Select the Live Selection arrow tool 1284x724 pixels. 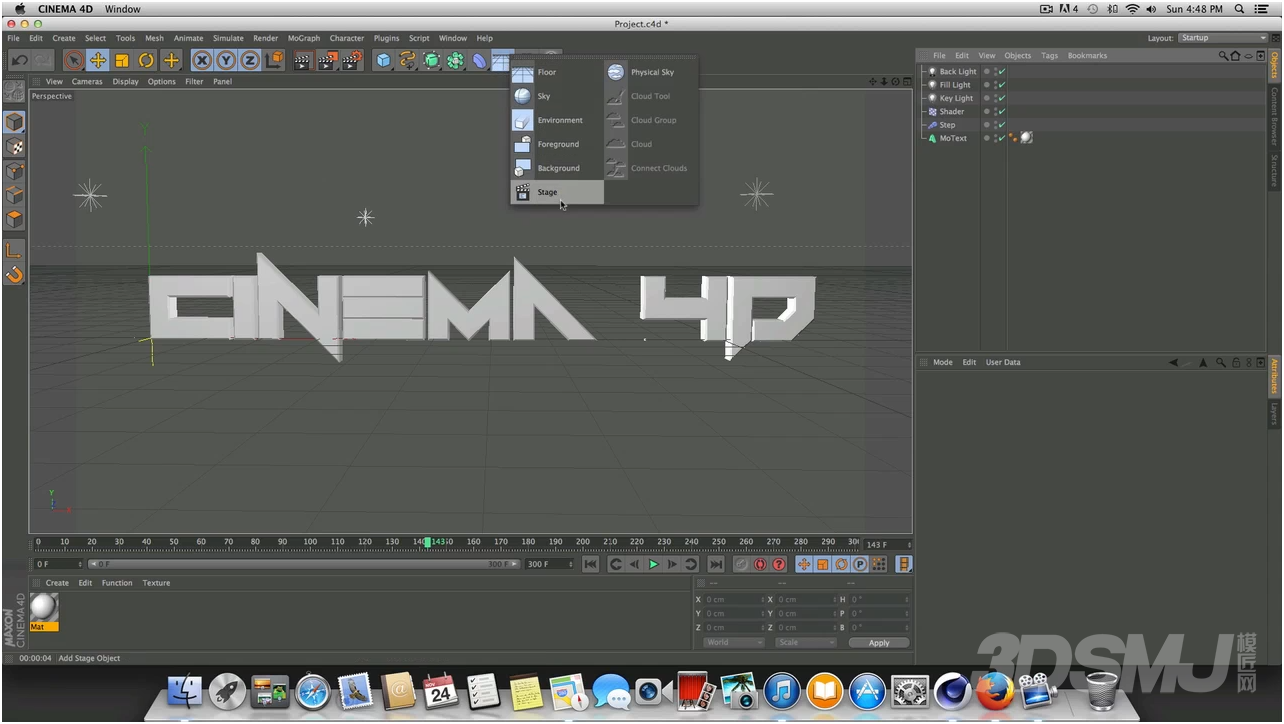[73, 60]
